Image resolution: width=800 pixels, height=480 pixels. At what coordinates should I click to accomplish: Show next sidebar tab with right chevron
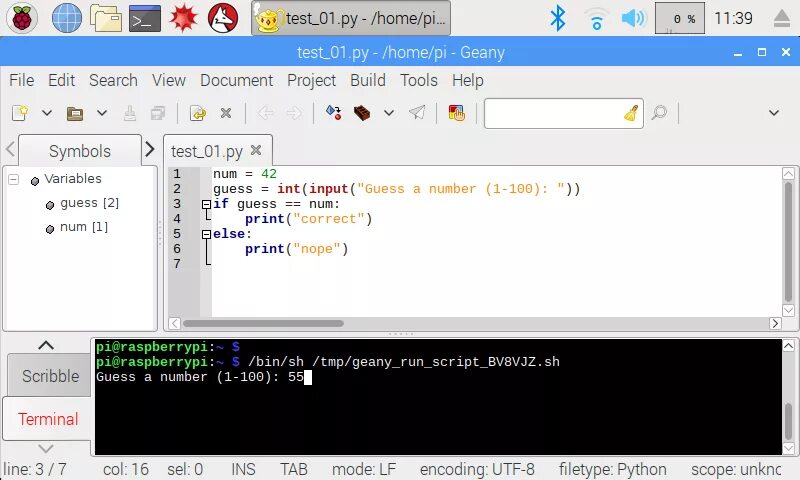click(149, 149)
